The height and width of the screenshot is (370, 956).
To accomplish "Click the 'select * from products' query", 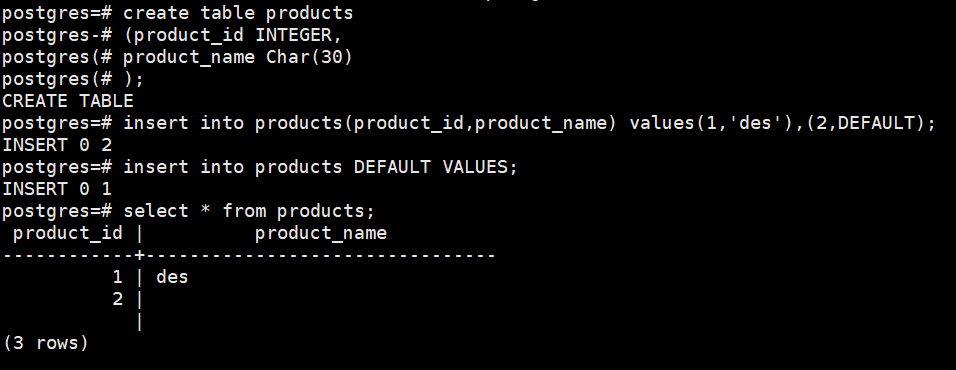I will [x=249, y=211].
